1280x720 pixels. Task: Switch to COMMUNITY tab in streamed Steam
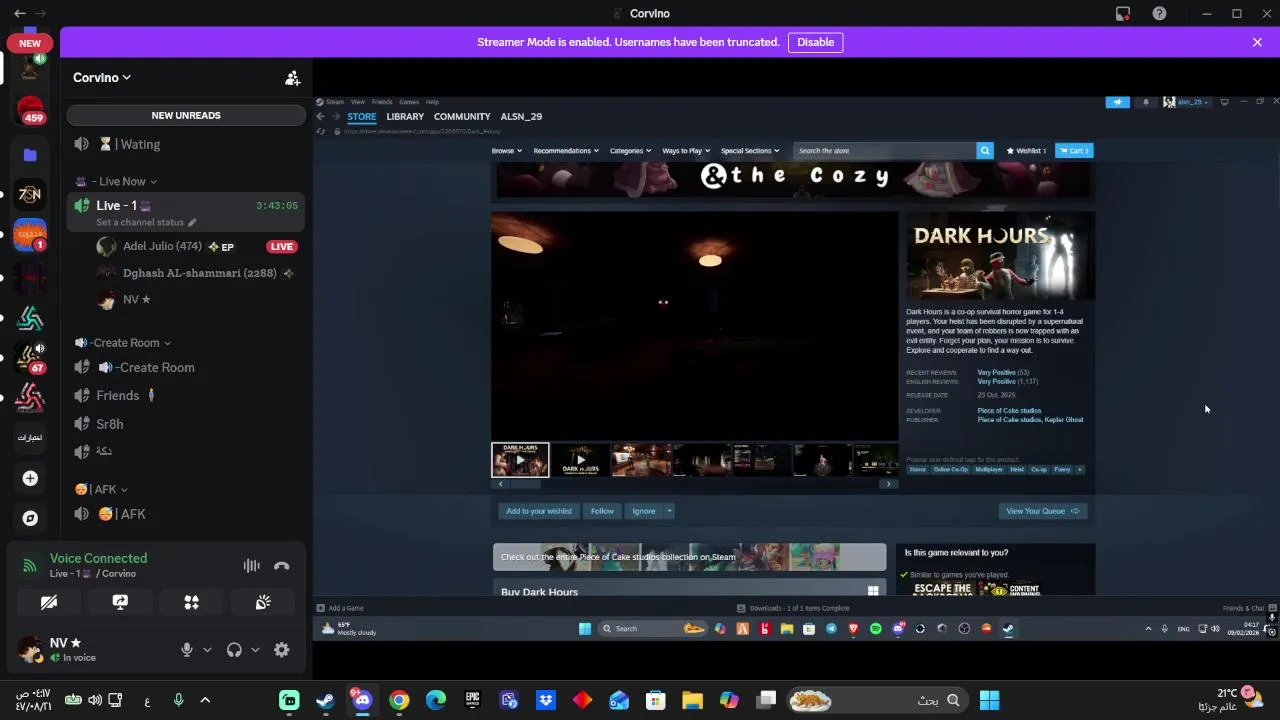click(x=462, y=116)
